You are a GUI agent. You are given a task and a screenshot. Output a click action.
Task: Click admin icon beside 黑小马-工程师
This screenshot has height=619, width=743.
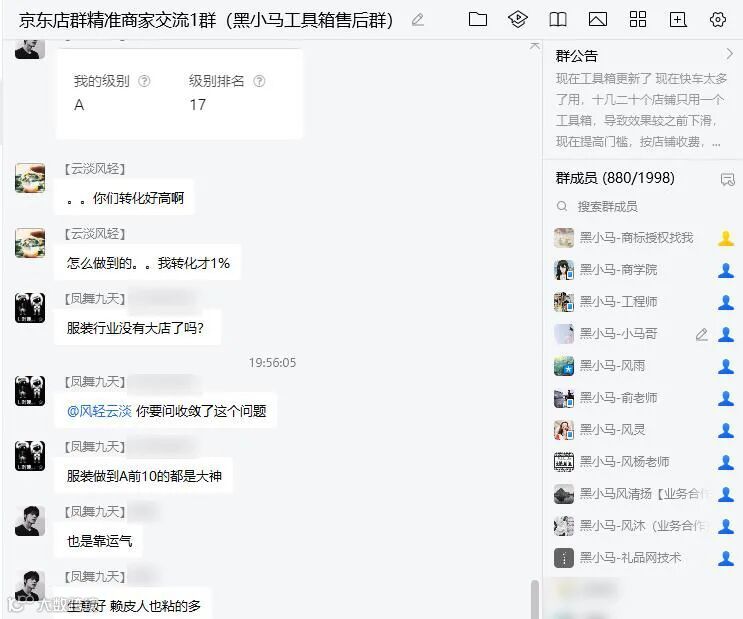tap(726, 302)
